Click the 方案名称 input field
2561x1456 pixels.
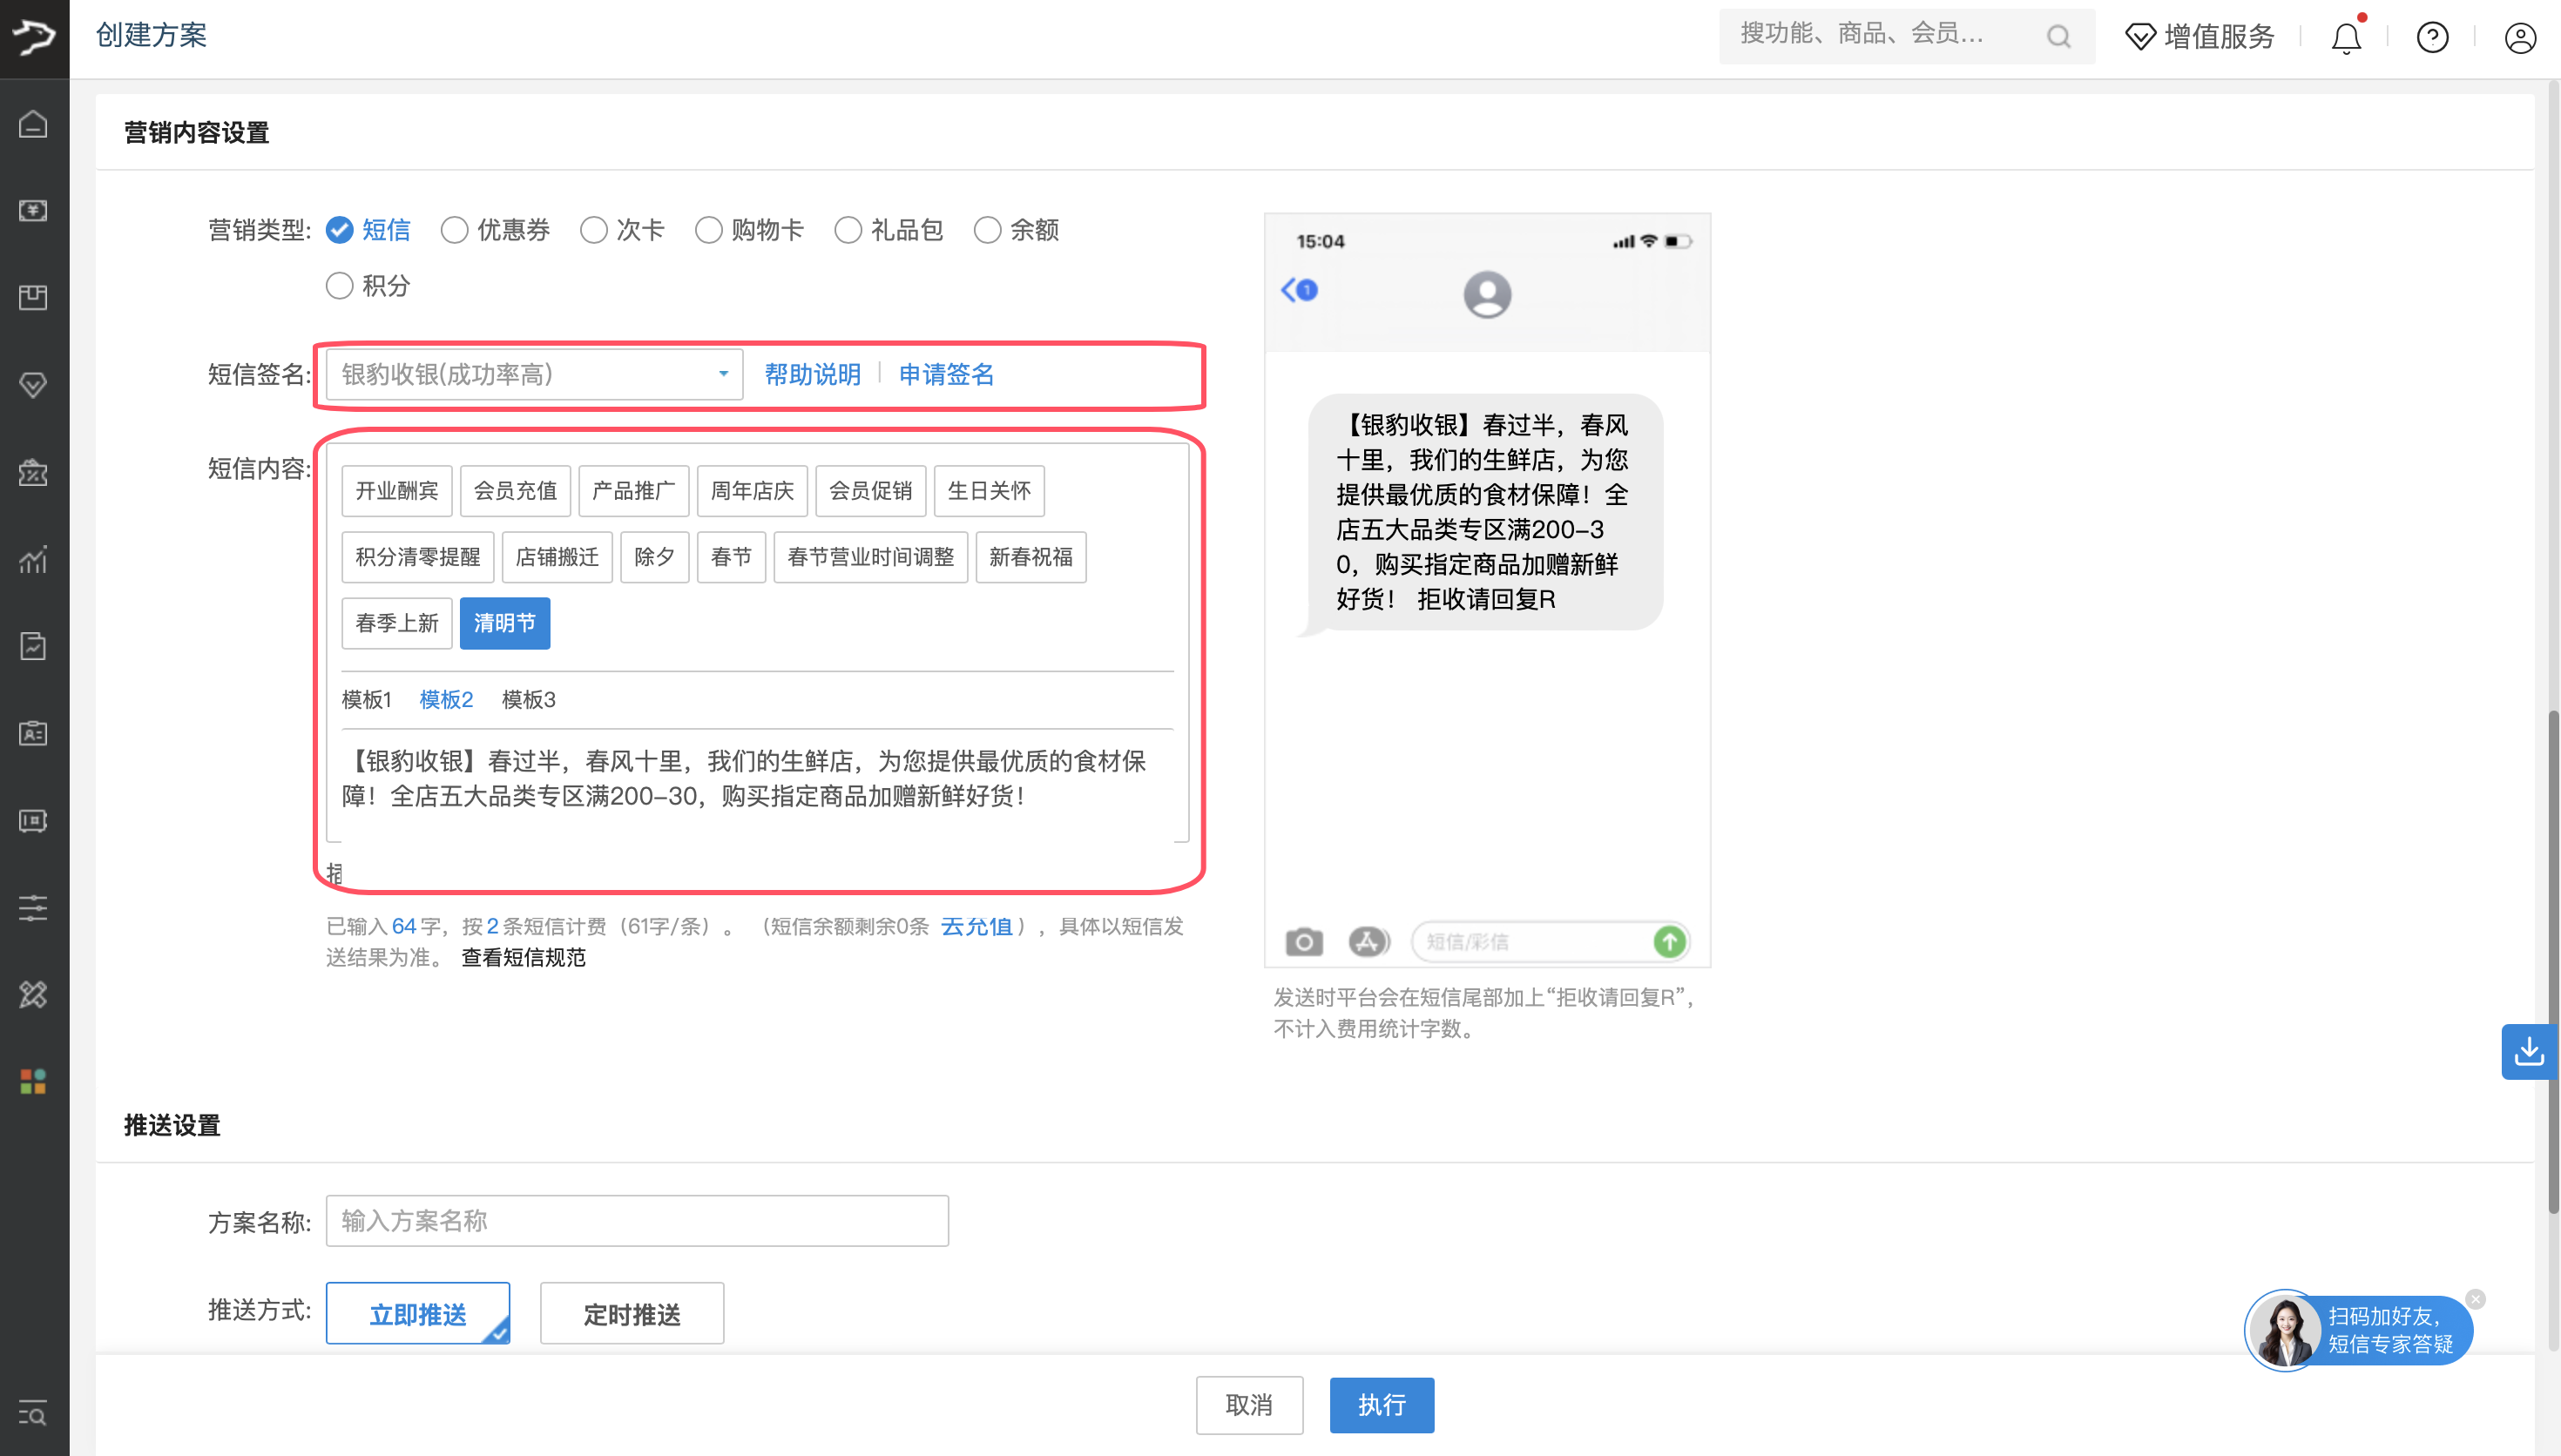pyautogui.click(x=637, y=1220)
